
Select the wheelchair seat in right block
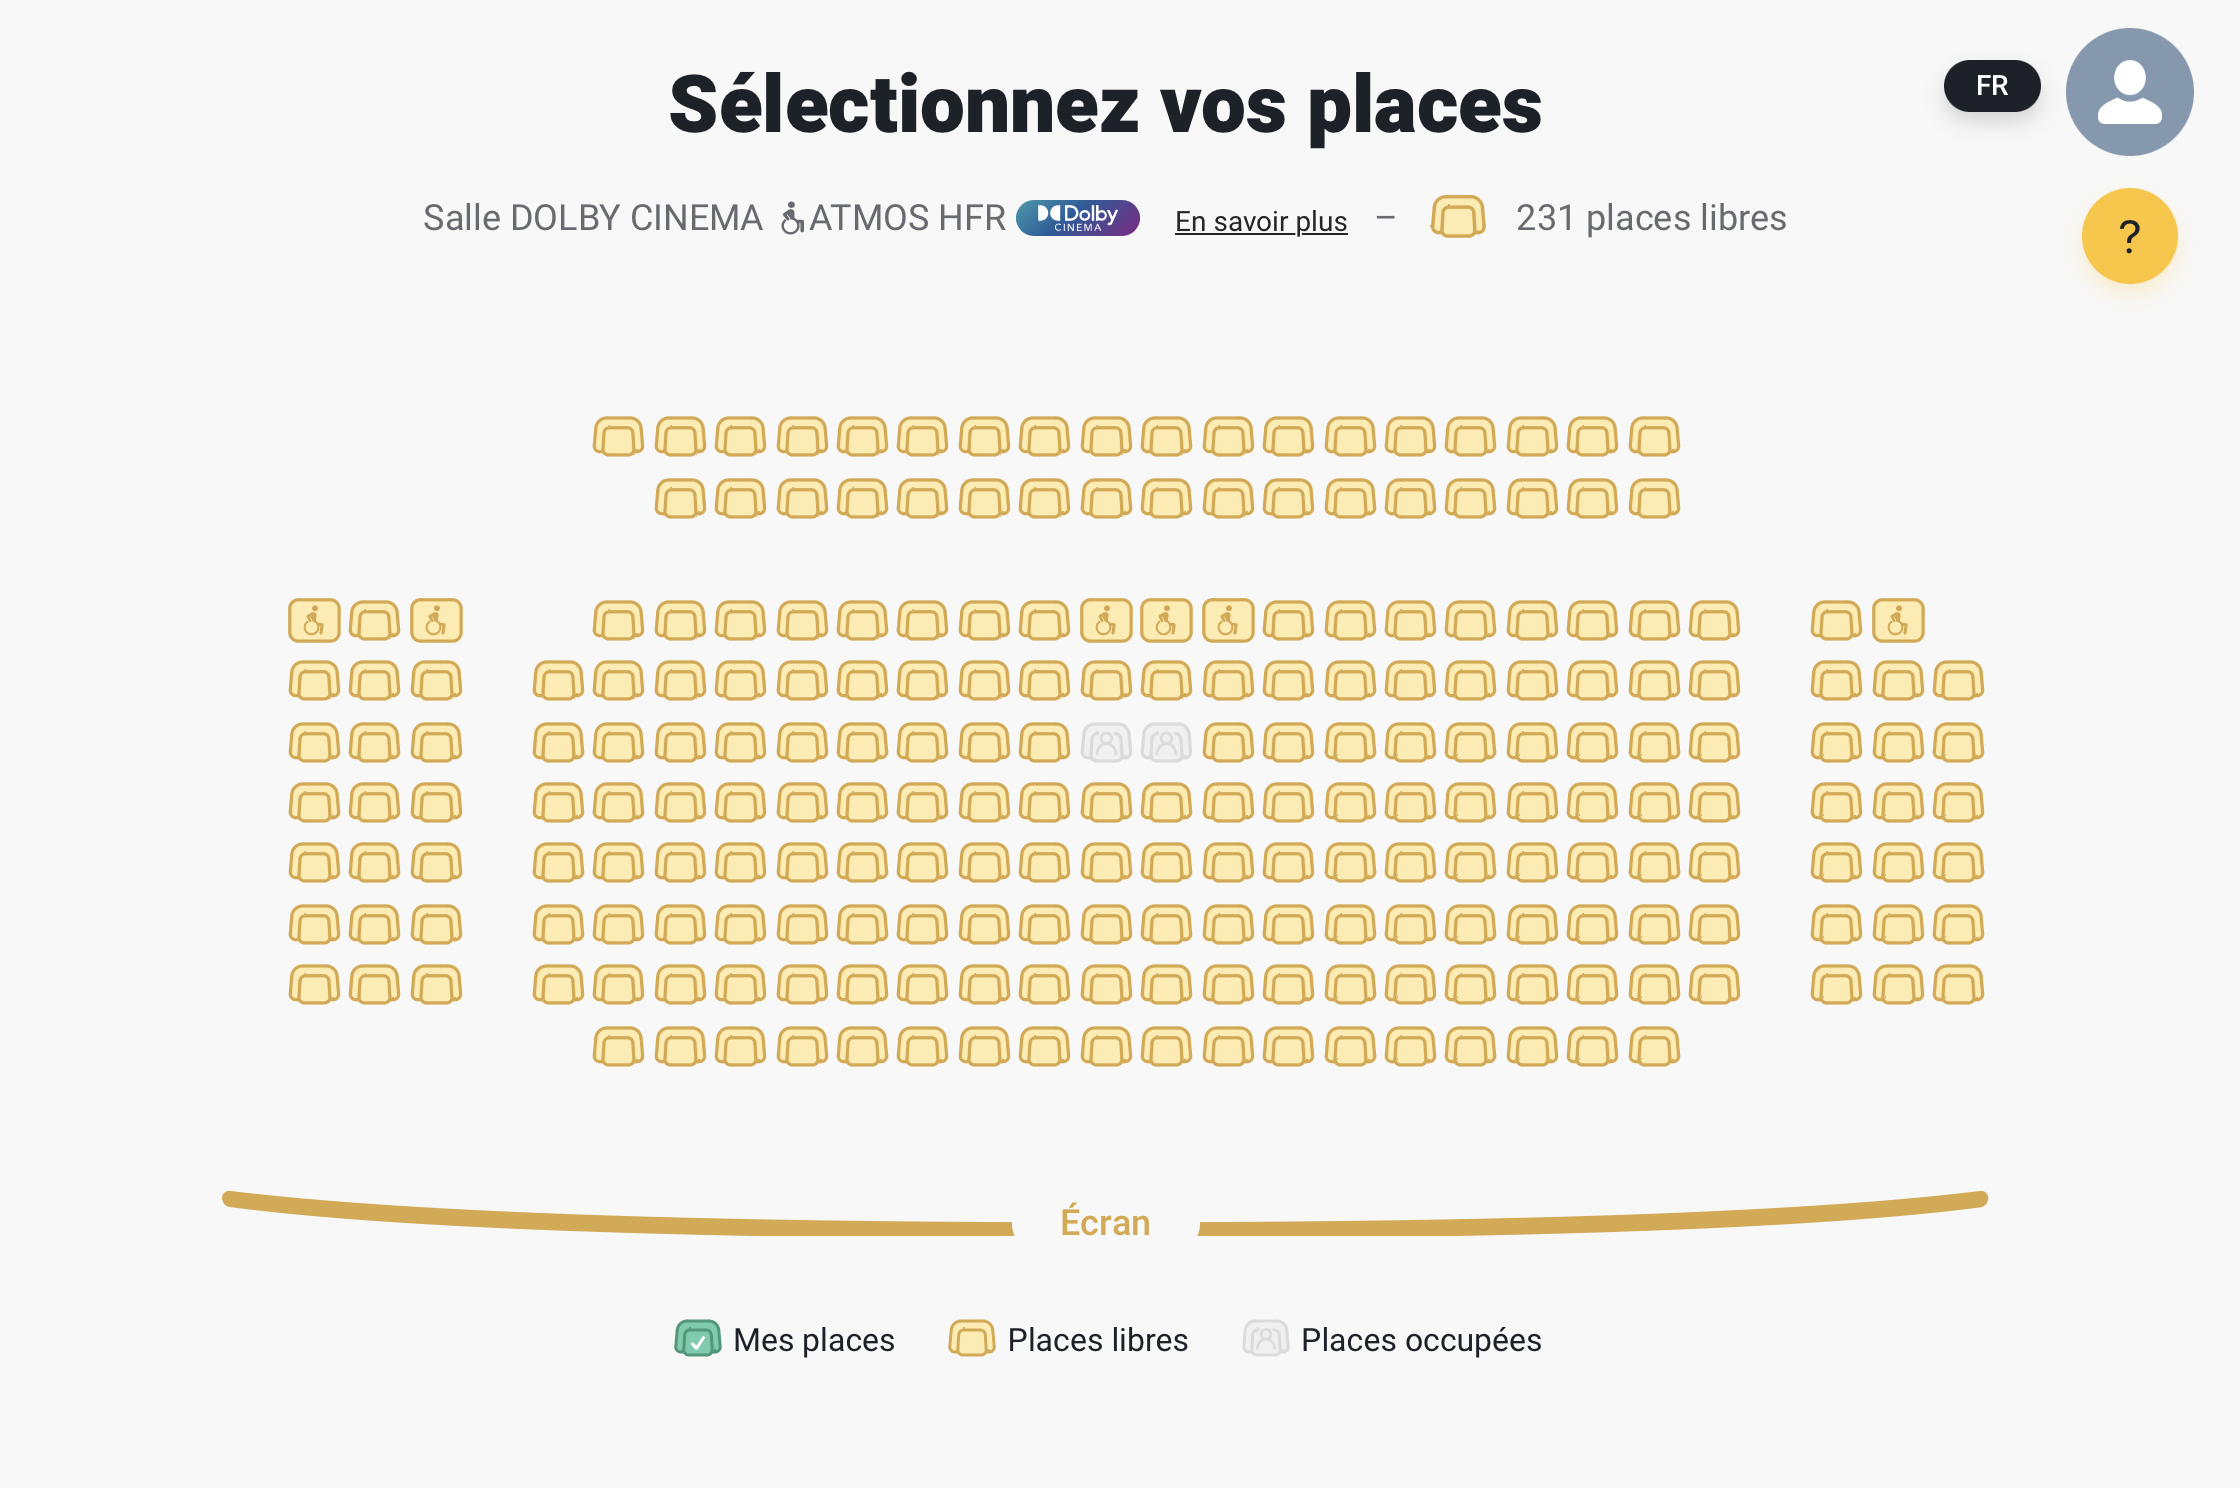(x=1897, y=621)
